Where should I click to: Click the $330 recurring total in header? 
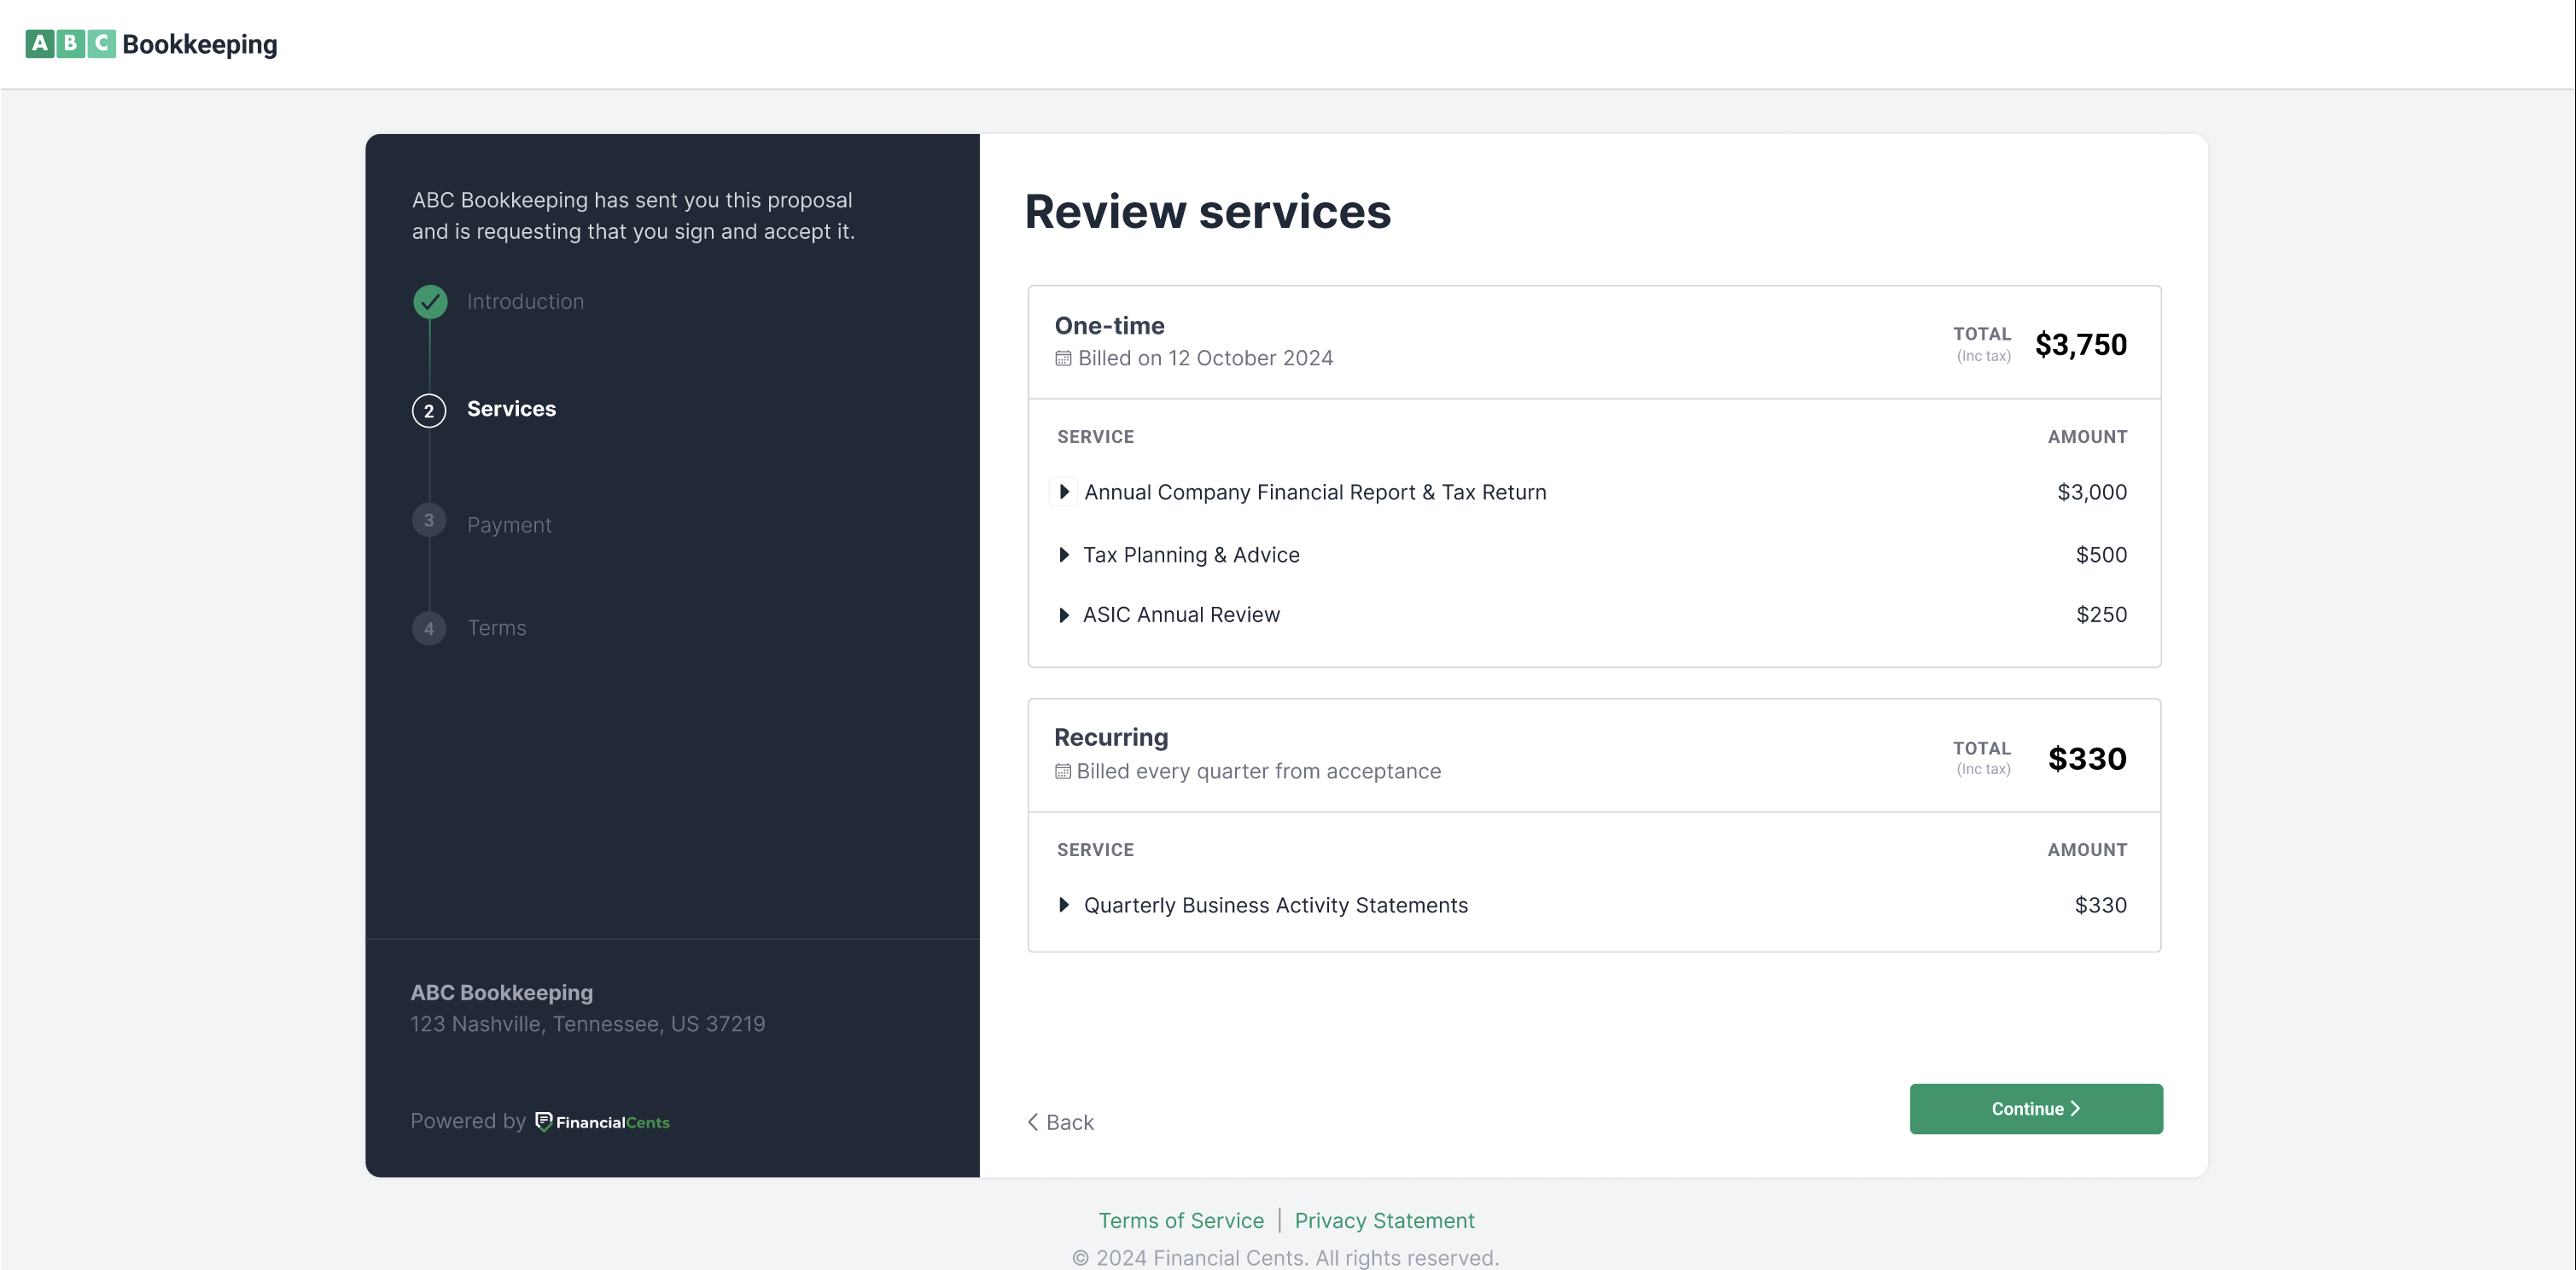point(2087,759)
